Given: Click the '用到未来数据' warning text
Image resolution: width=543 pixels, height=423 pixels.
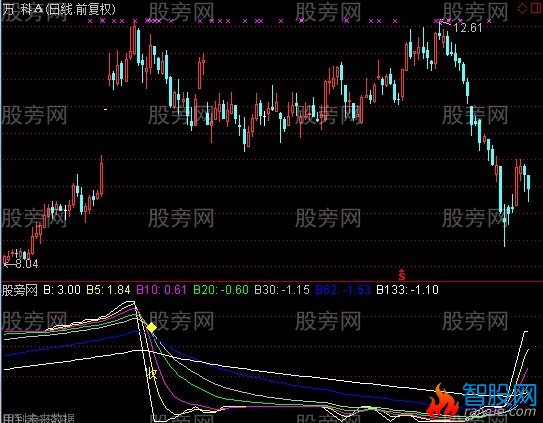Looking at the screenshot, I should 38,418.
